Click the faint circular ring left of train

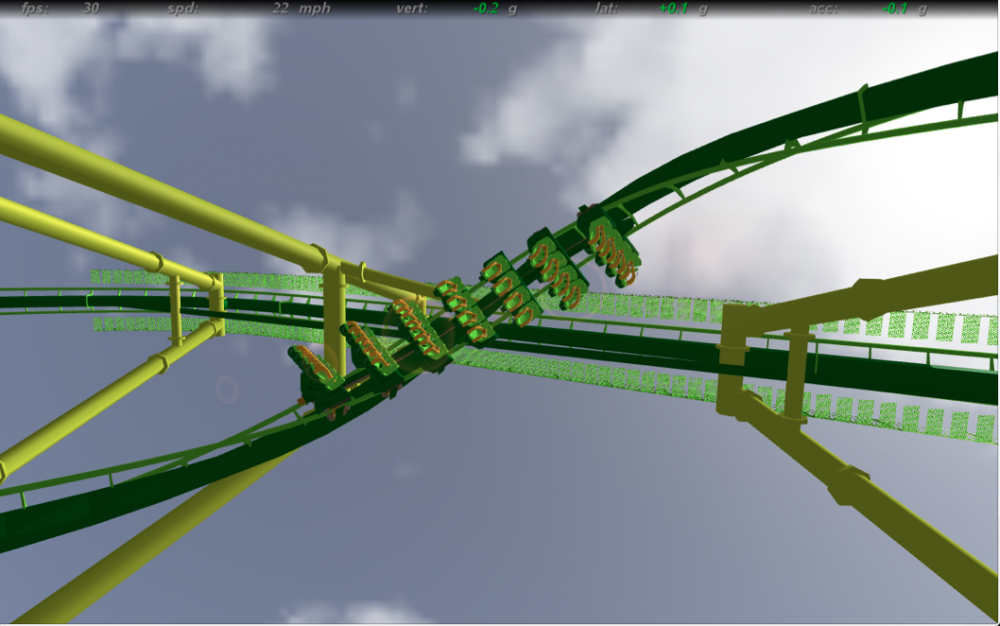228,388
